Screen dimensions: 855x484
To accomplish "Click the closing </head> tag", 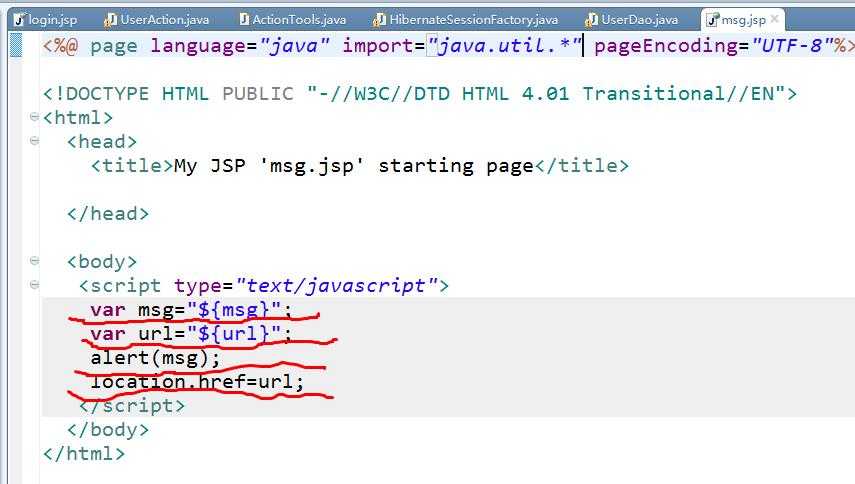I will pos(107,214).
